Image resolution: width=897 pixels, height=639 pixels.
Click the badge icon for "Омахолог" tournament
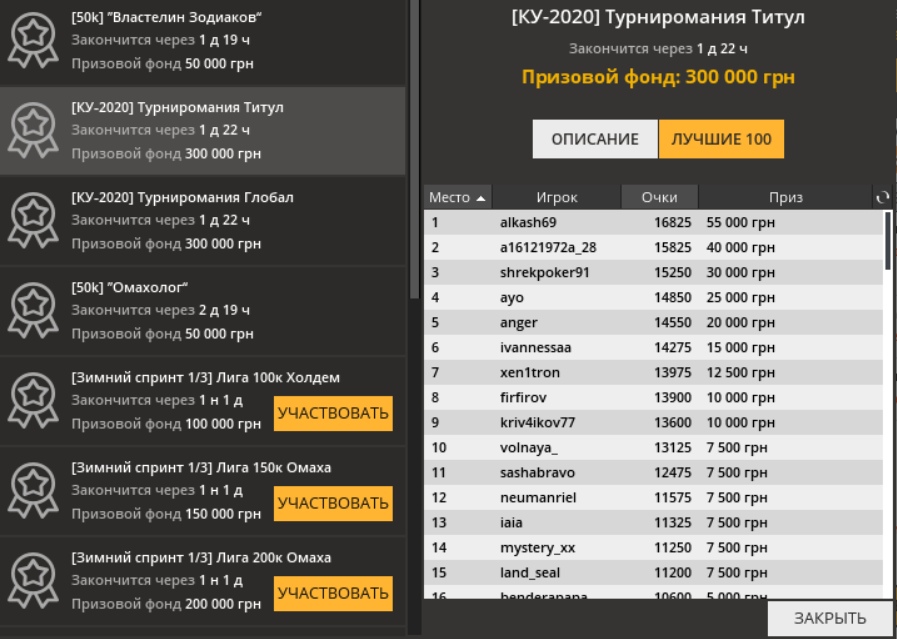coord(34,311)
